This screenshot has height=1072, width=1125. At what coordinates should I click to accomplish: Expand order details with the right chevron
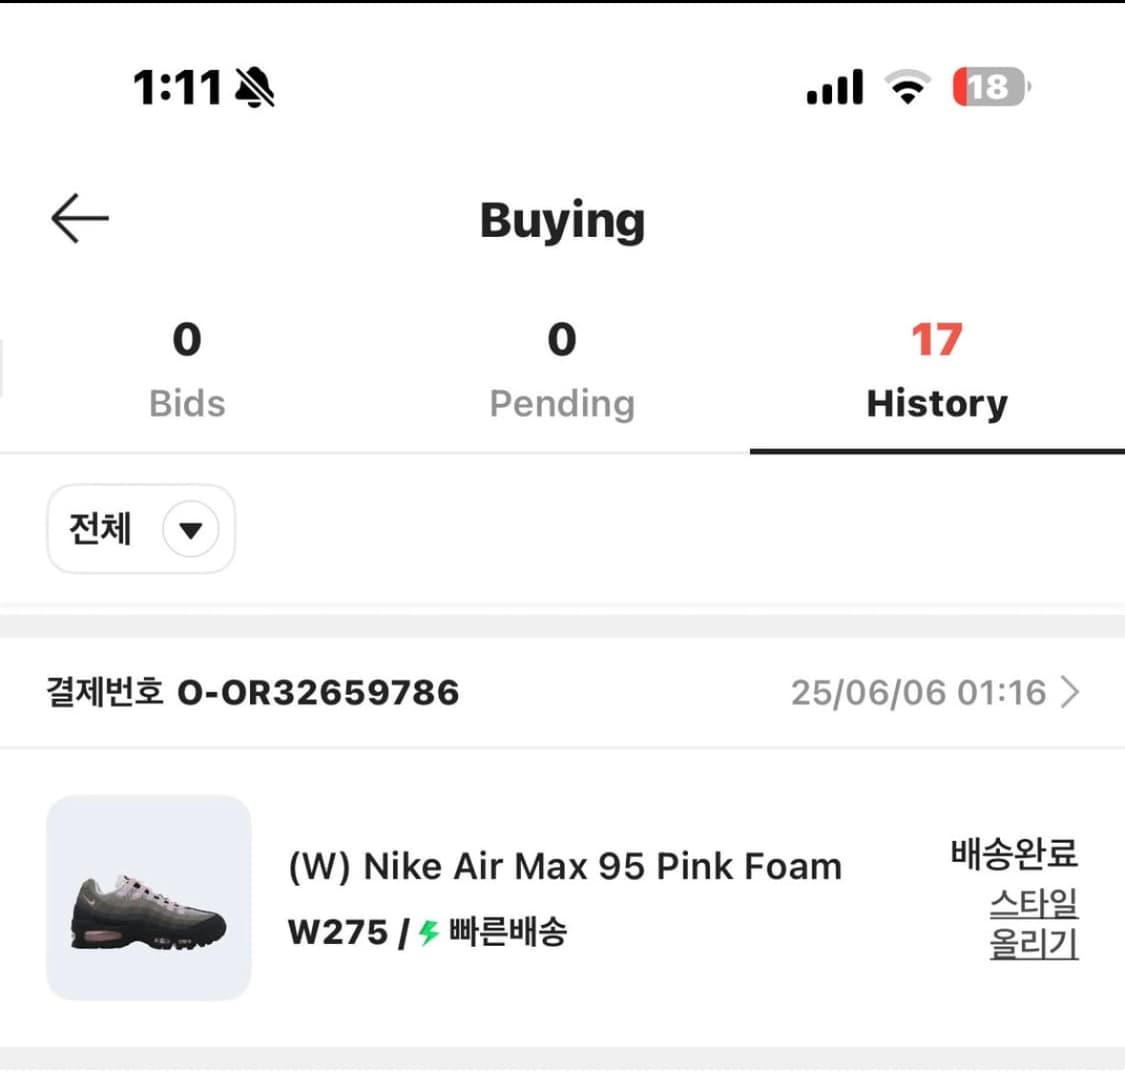click(x=1075, y=691)
